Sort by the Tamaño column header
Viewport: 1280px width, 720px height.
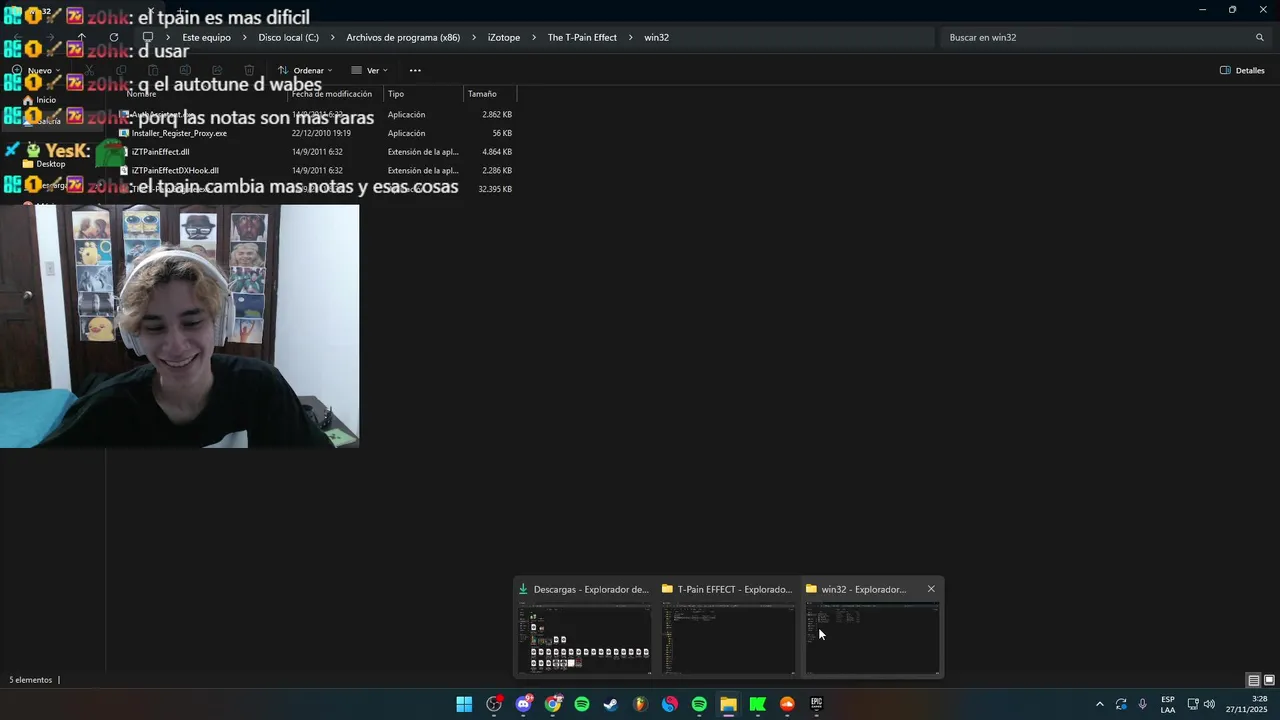(x=491, y=94)
